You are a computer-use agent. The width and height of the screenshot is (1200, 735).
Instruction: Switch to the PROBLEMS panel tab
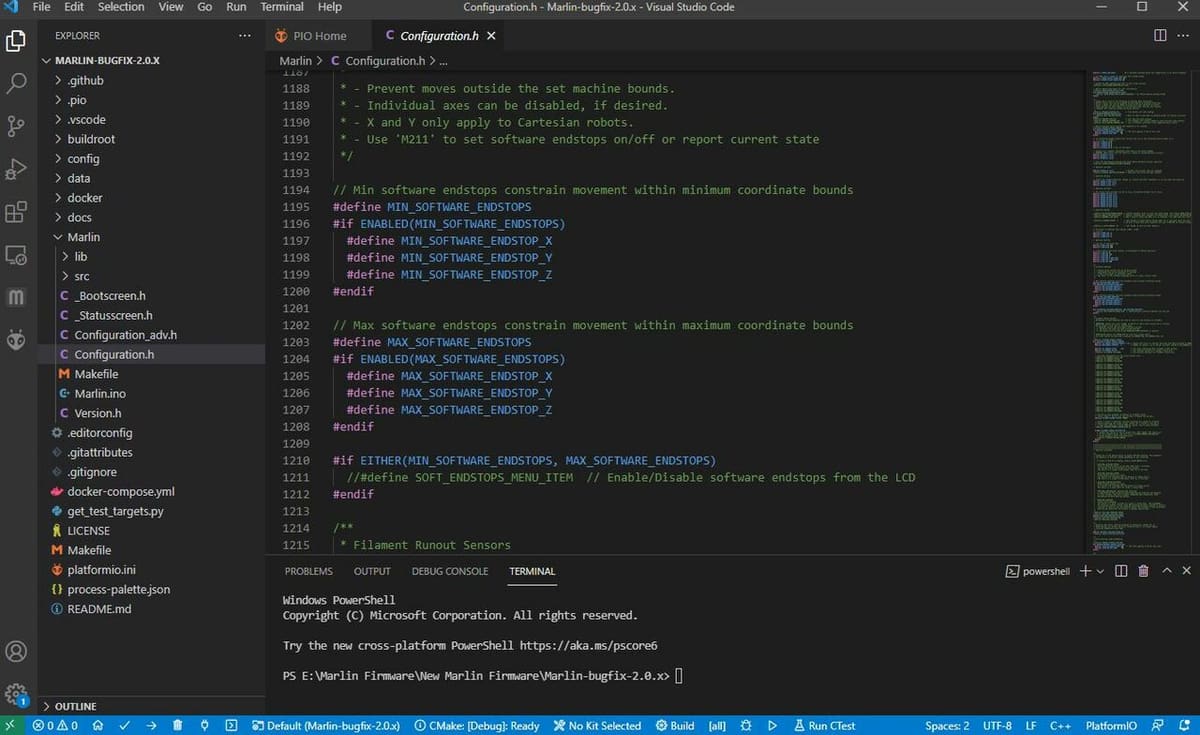click(308, 571)
